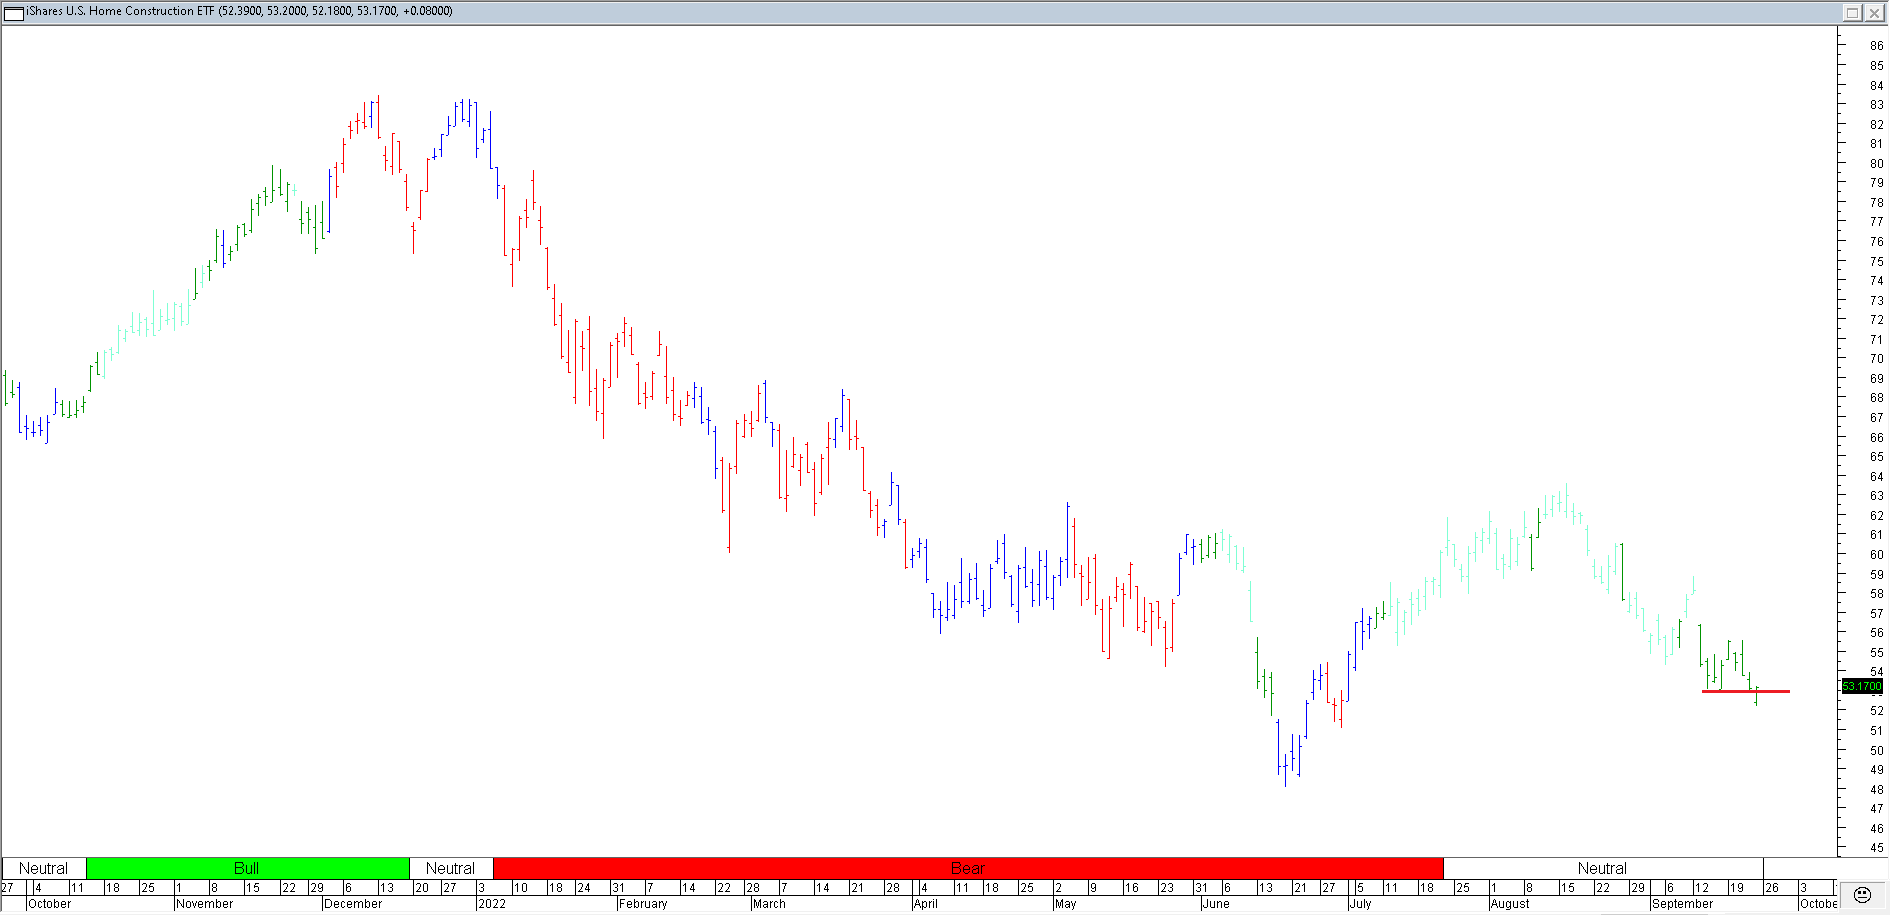Close the iShares Home Construction ETF chart
Image resolution: width=1890 pixels, height=915 pixels.
1873,12
